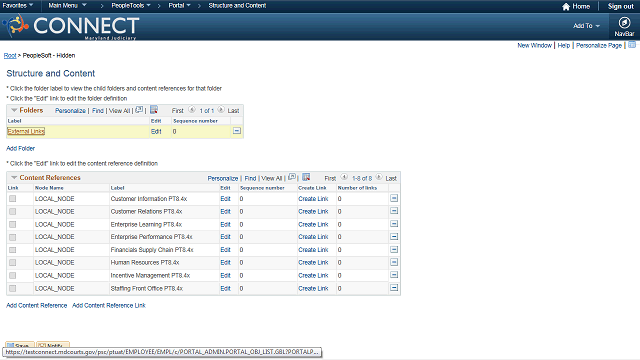Viewport: 640px width, 360px height.
Task: Go to Root breadcrumb link
Action: point(10,56)
